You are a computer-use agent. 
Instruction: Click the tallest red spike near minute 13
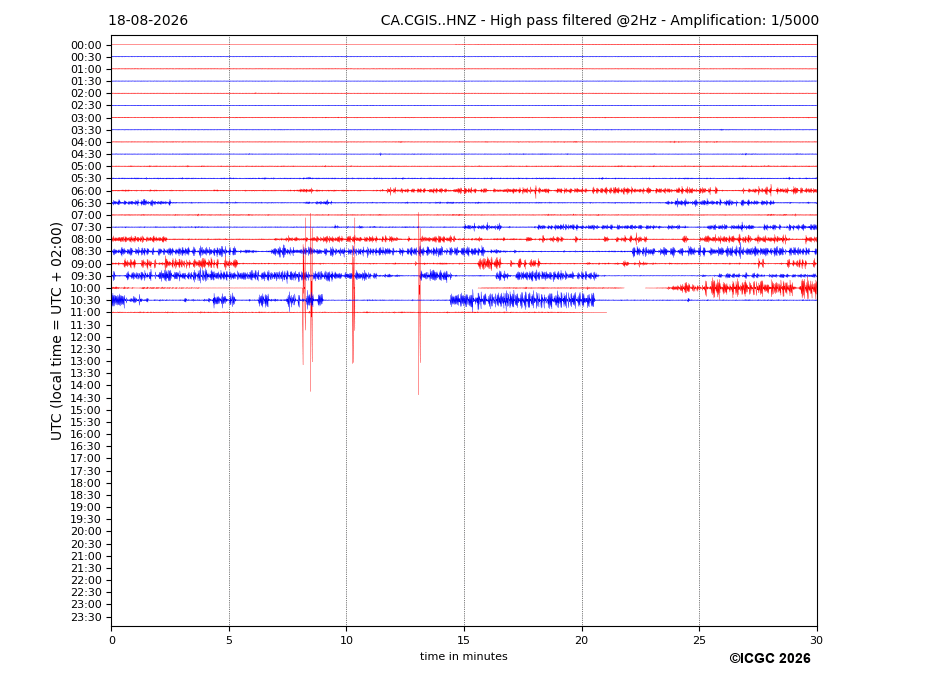419,303
